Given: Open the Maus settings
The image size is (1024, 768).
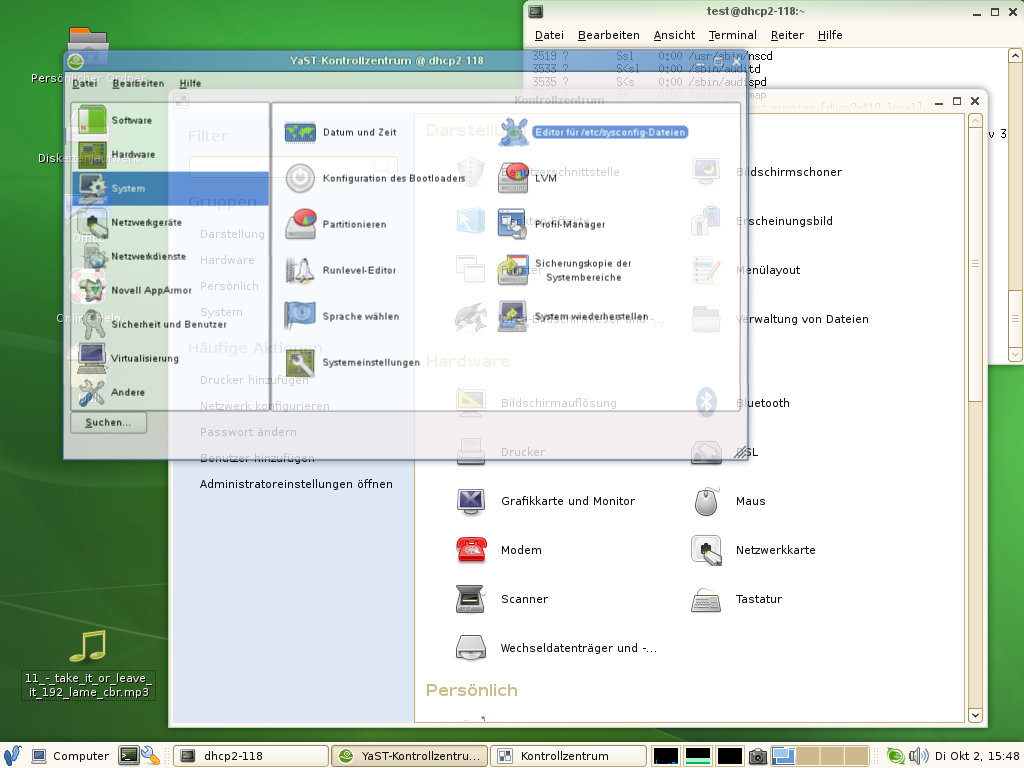Looking at the screenshot, I should (x=750, y=501).
